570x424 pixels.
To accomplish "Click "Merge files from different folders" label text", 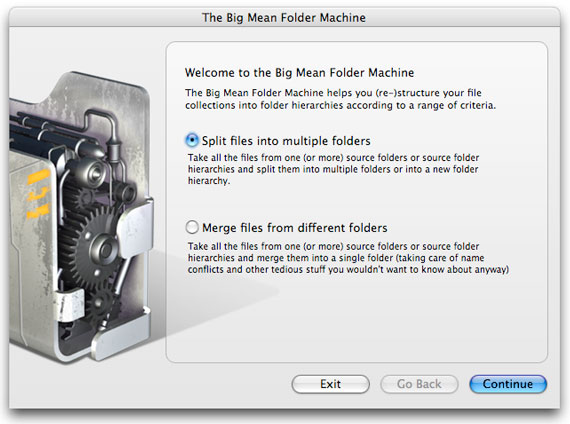I will (x=295, y=228).
